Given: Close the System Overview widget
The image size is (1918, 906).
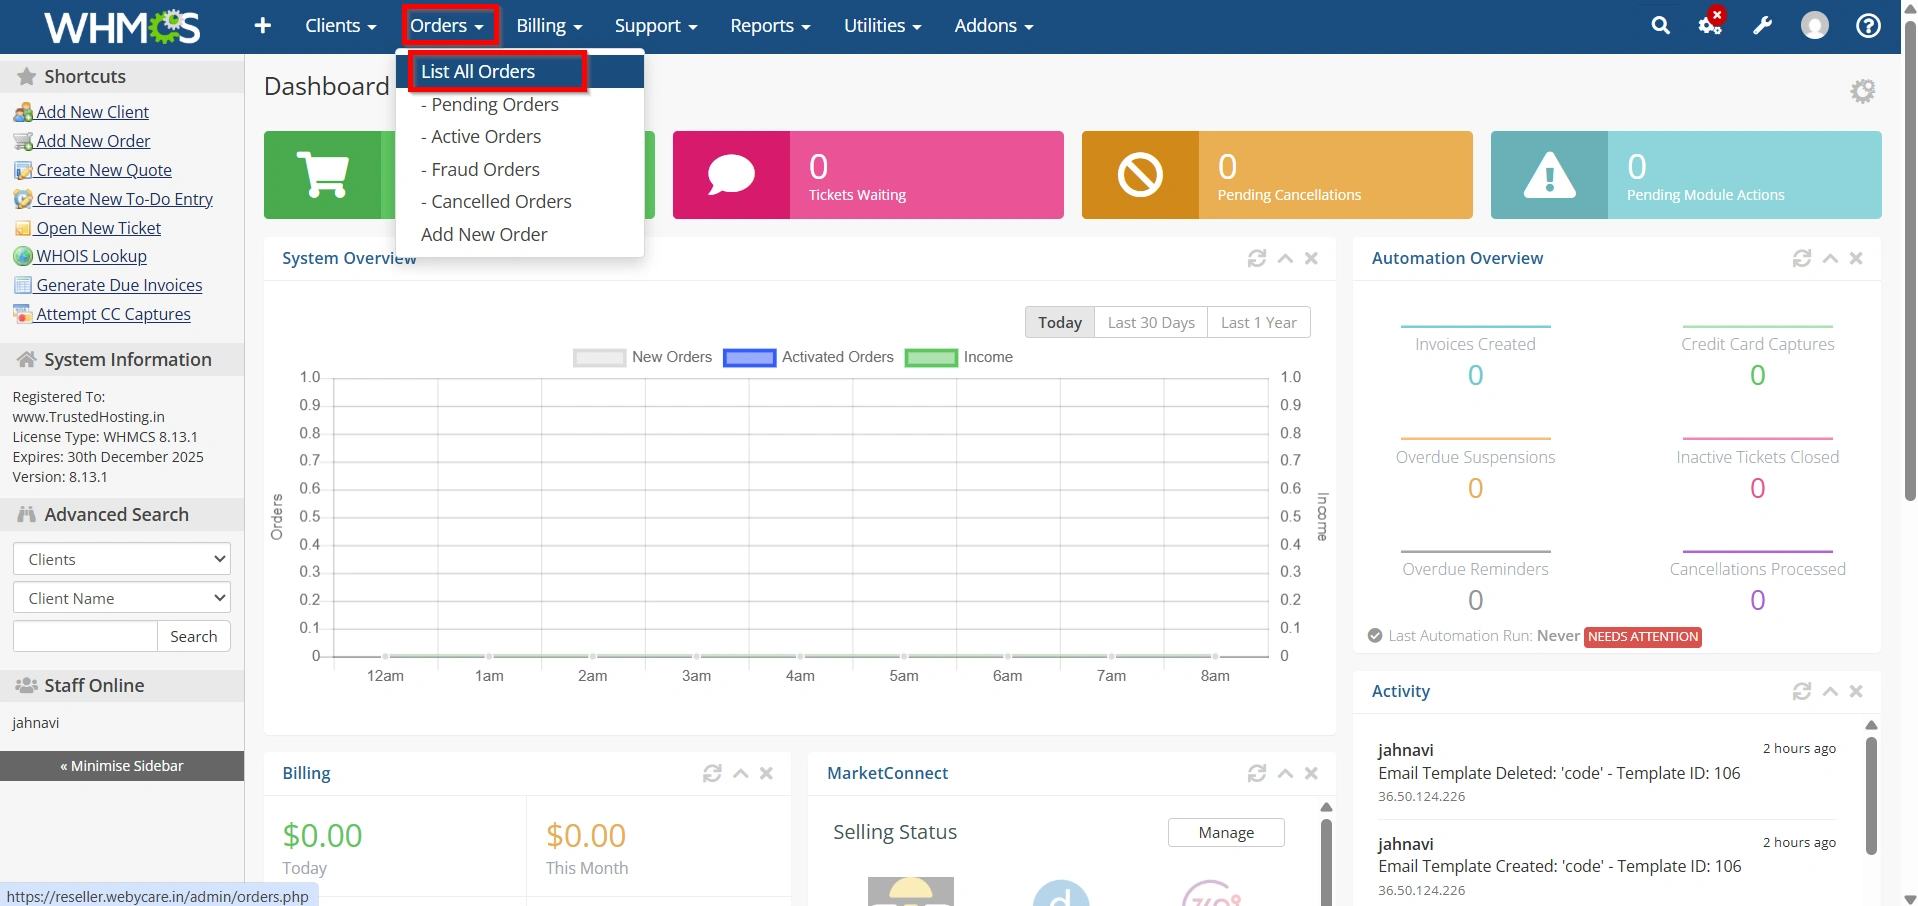Looking at the screenshot, I should coord(1312,258).
